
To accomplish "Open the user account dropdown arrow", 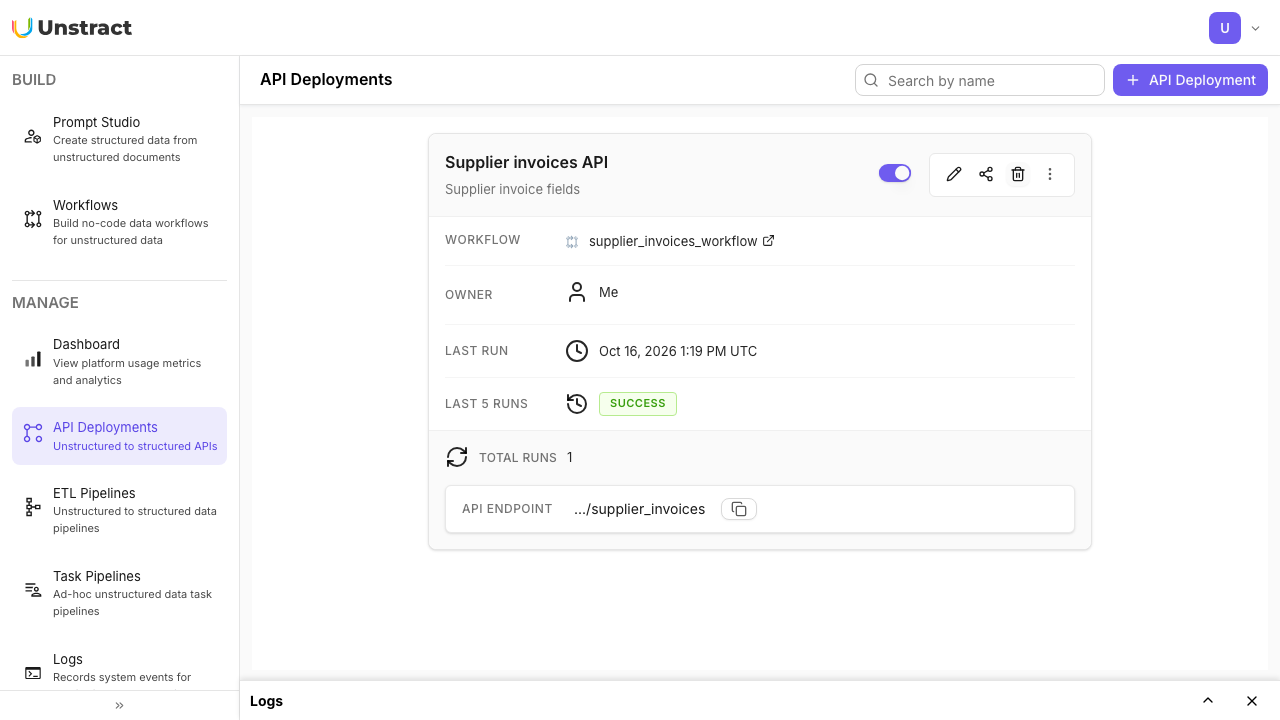I will [x=1256, y=28].
